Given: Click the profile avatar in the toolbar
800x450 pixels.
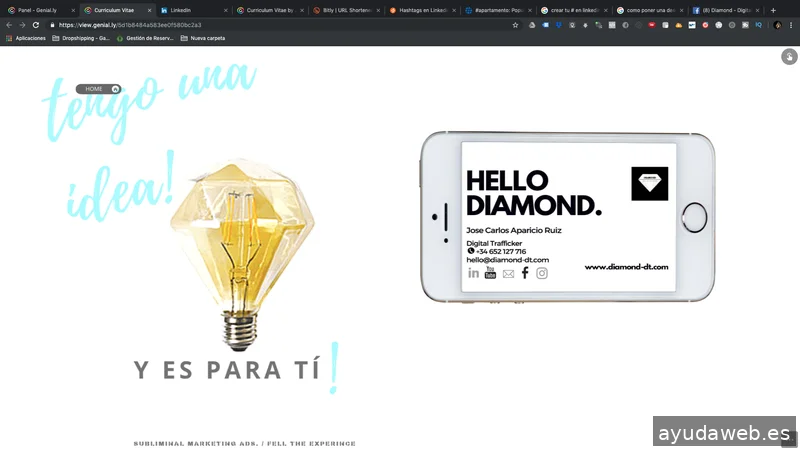Looking at the screenshot, I should click(x=778, y=25).
